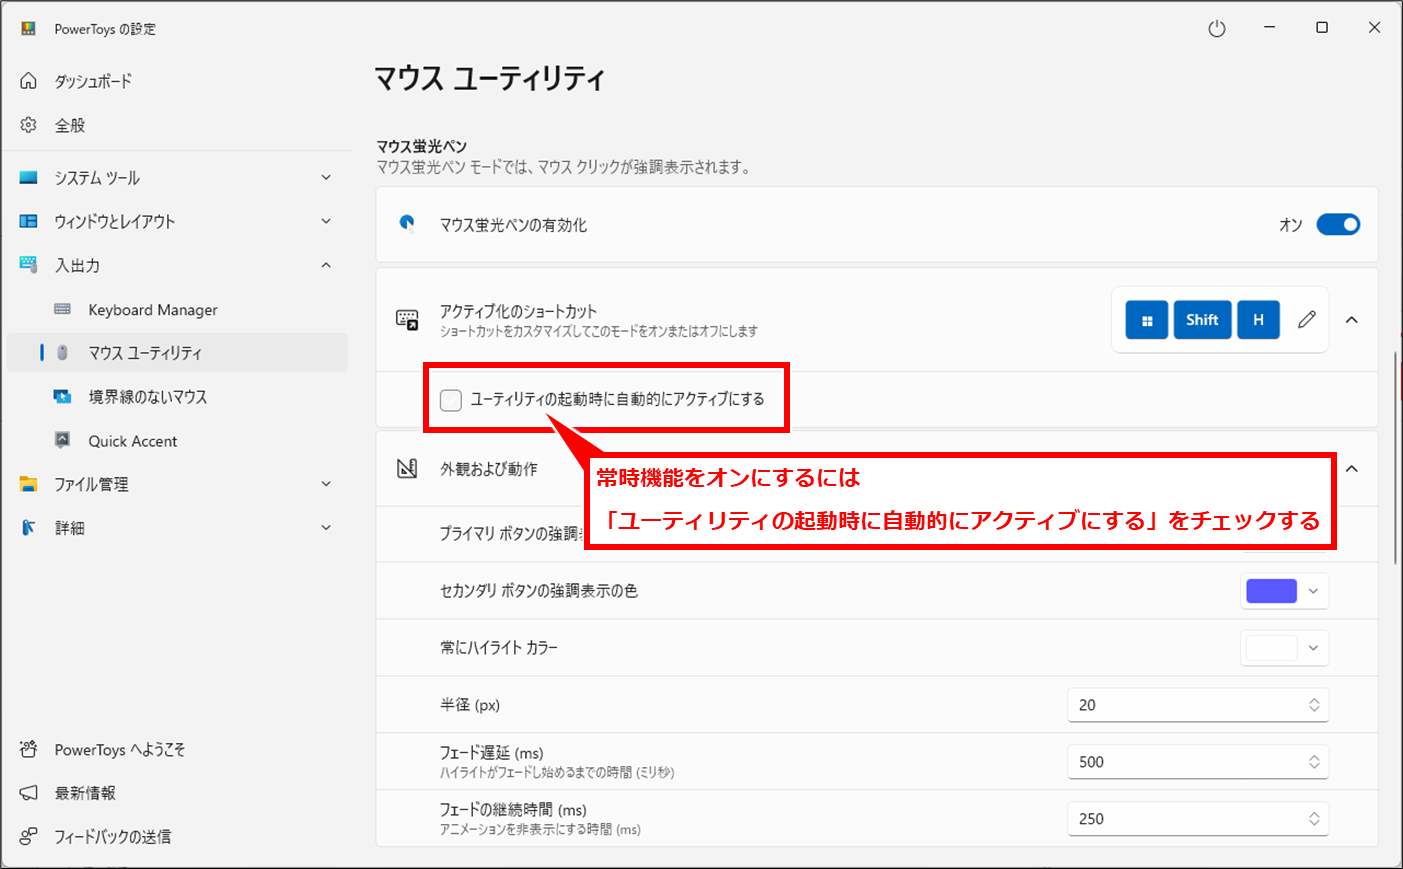Click the 全般 gear icon
The height and width of the screenshot is (869, 1403).
coord(29,125)
